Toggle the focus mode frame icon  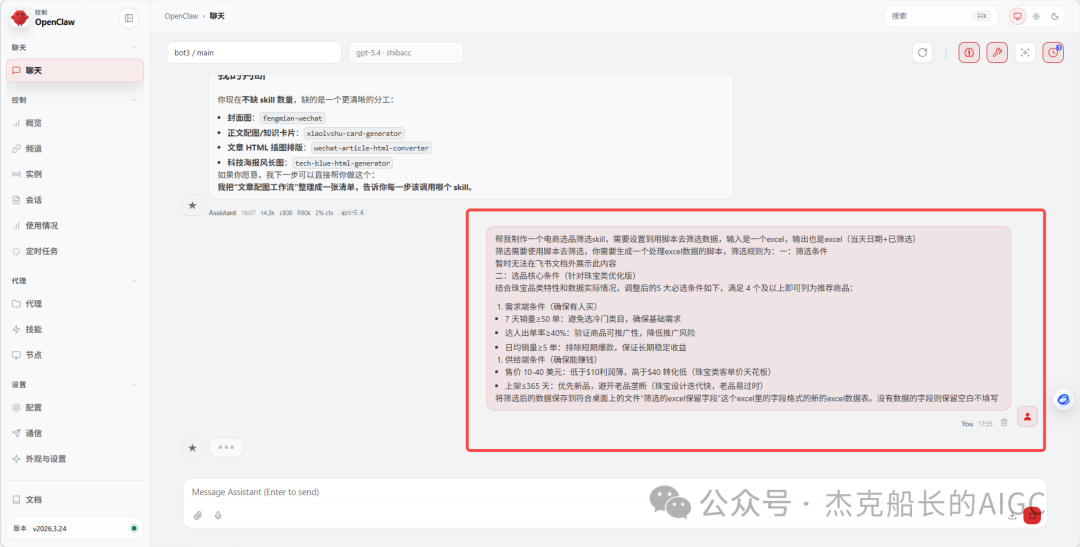[x=1025, y=52]
